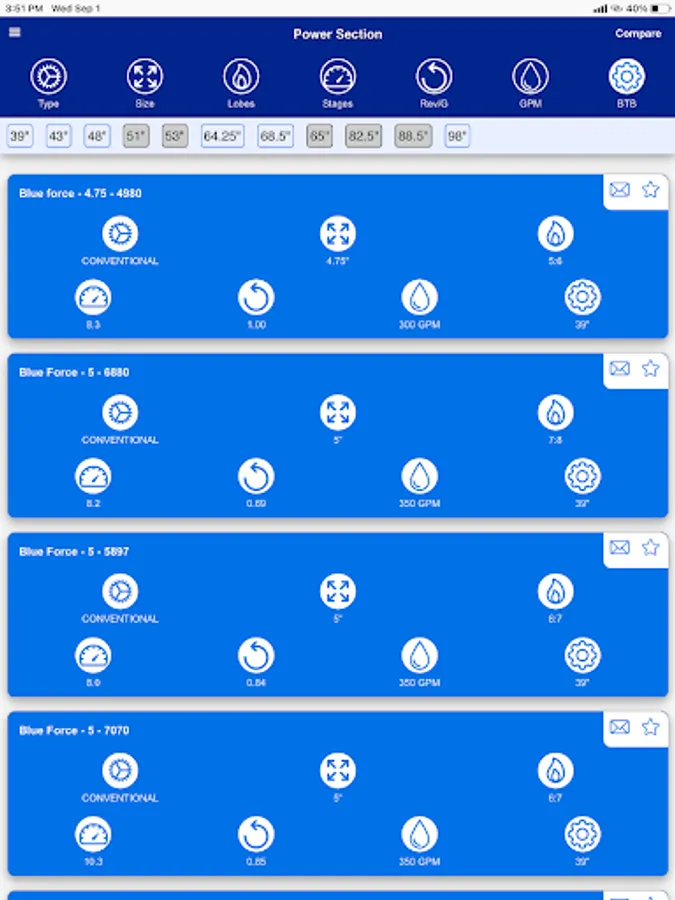The image size is (675, 900).
Task: Toggle the 48" BTB filter chip
Action: coord(97,136)
